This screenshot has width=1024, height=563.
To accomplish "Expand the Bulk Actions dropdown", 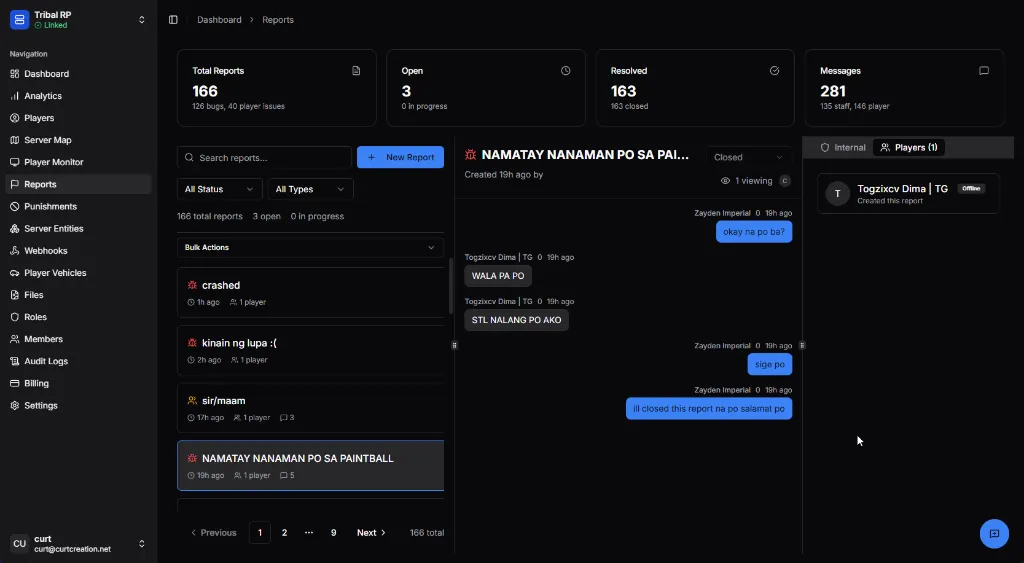I will click(x=310, y=248).
